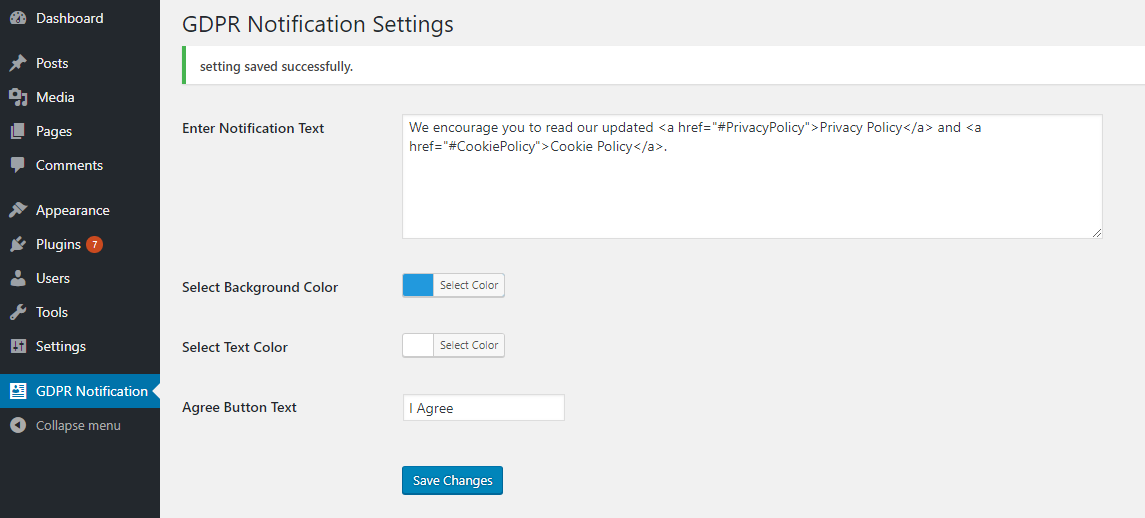The width and height of the screenshot is (1145, 518).
Task: Click the Plugins update count badge
Action: click(x=94, y=245)
